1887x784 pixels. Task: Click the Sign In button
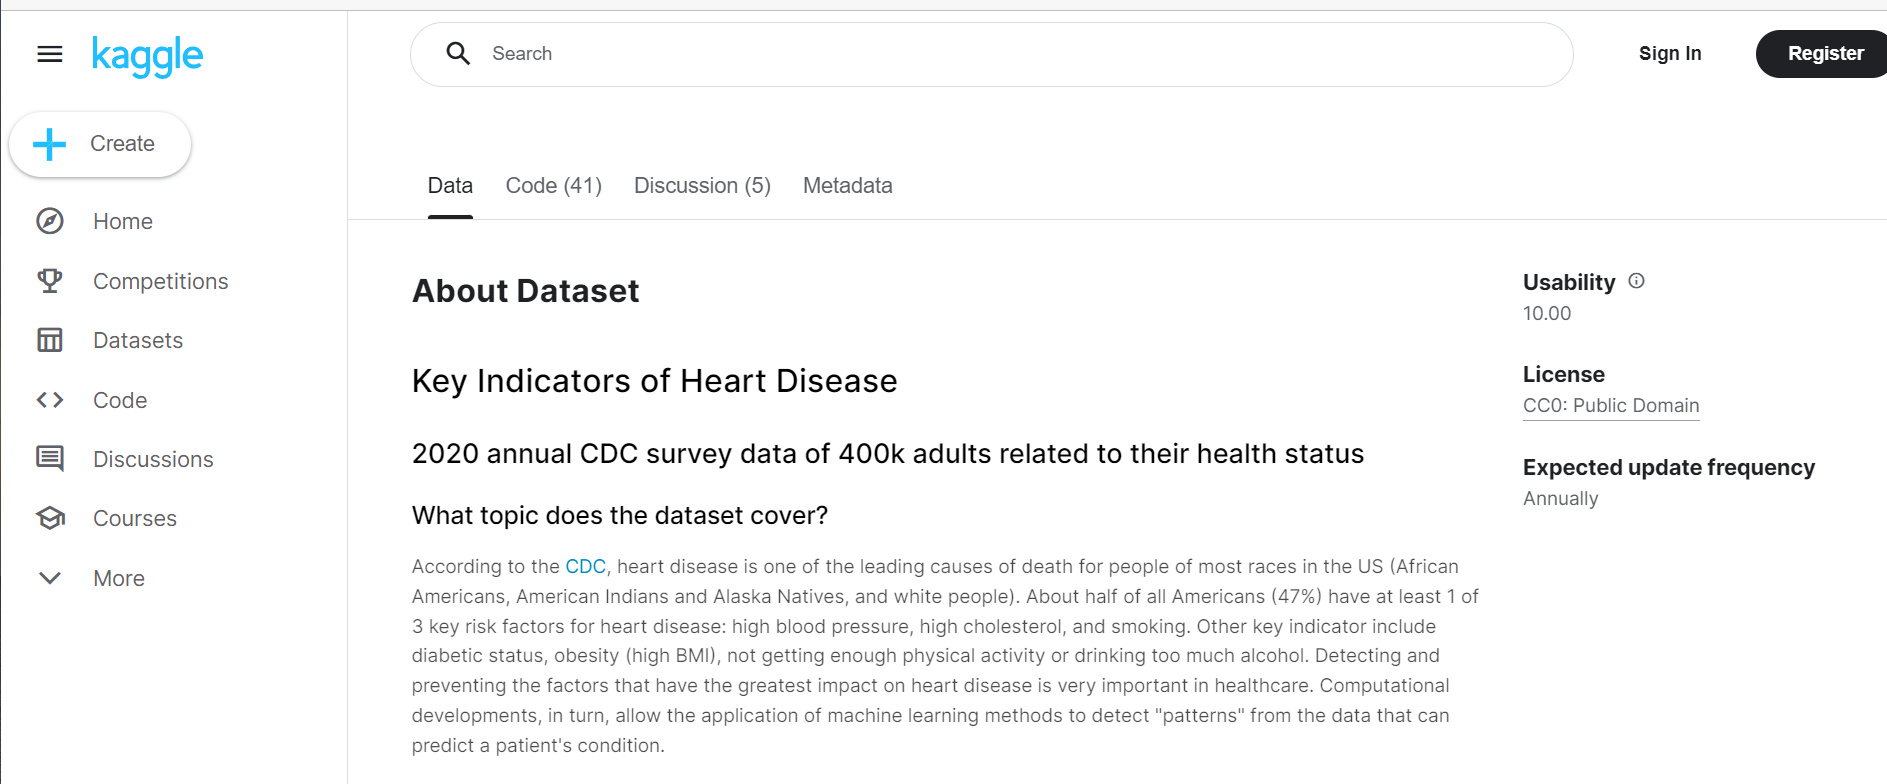[1670, 54]
